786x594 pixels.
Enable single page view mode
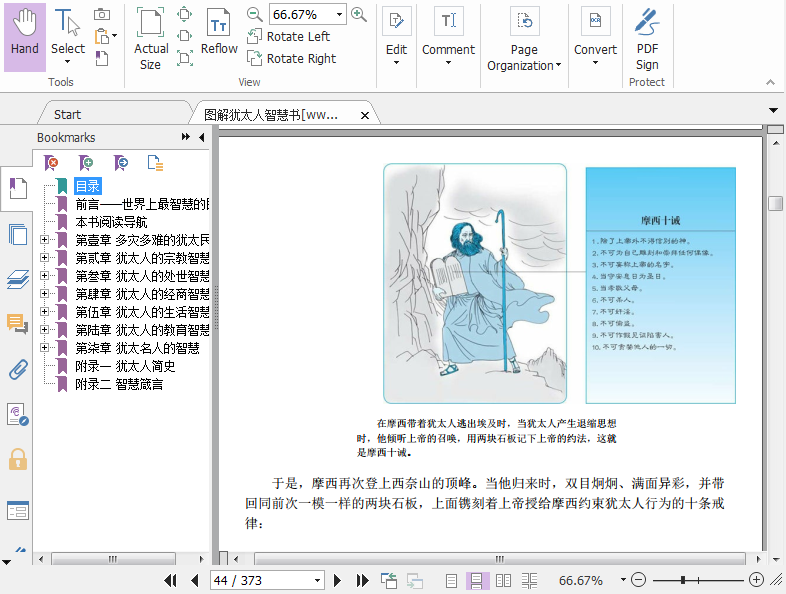click(x=452, y=580)
